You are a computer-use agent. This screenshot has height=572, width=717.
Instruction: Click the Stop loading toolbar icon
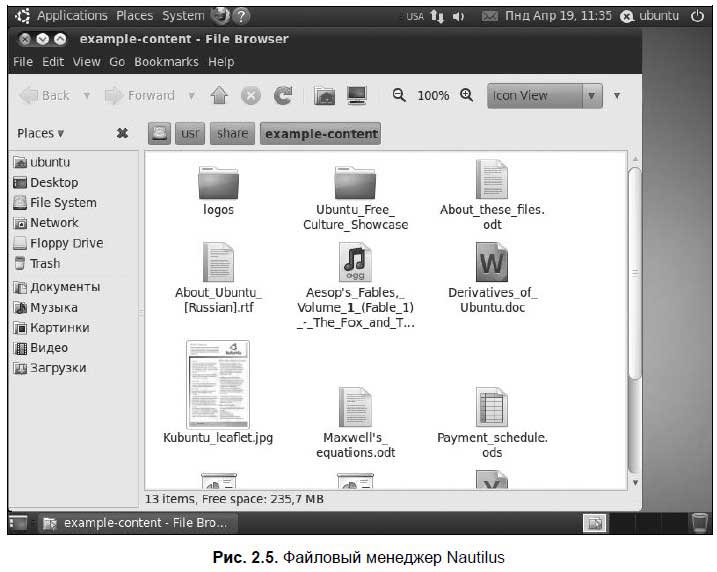pyautogui.click(x=251, y=96)
